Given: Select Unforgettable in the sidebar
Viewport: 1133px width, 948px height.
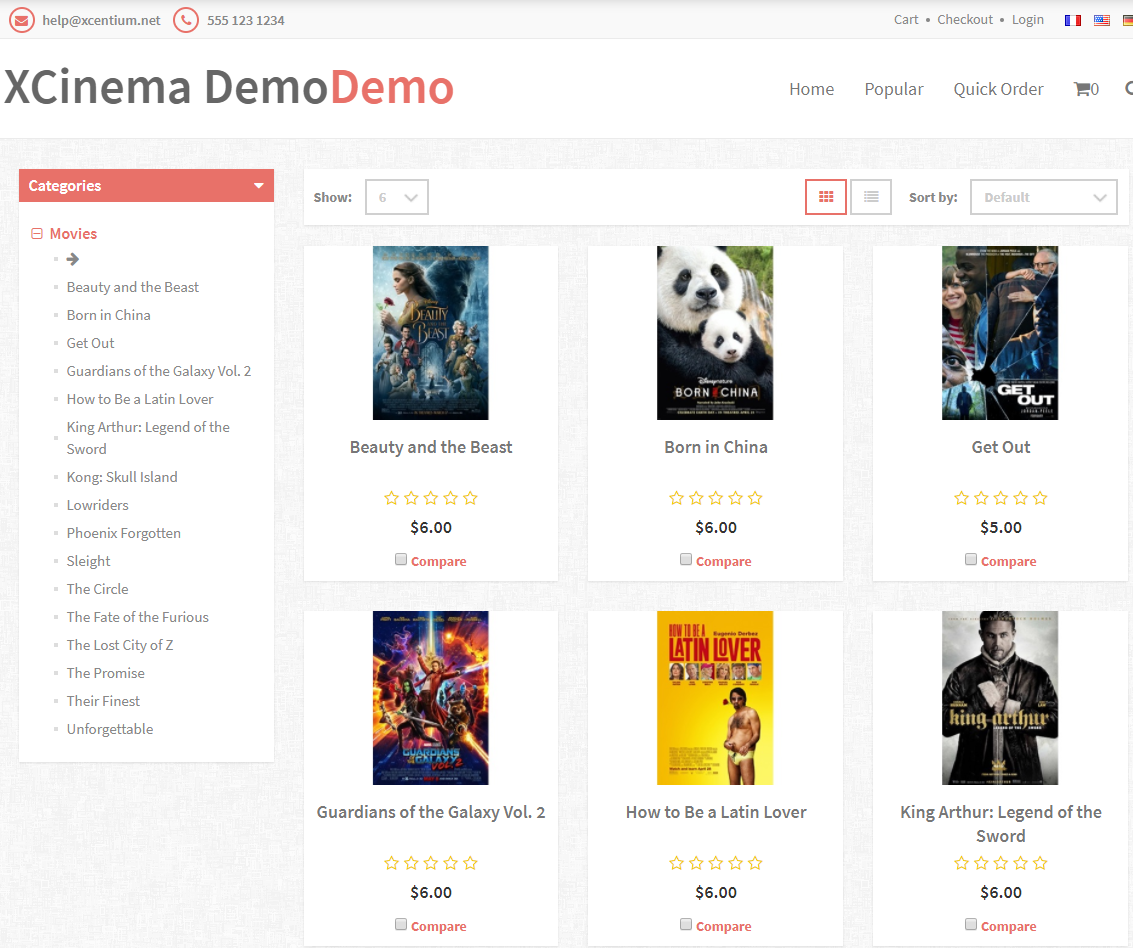Looking at the screenshot, I should (110, 729).
